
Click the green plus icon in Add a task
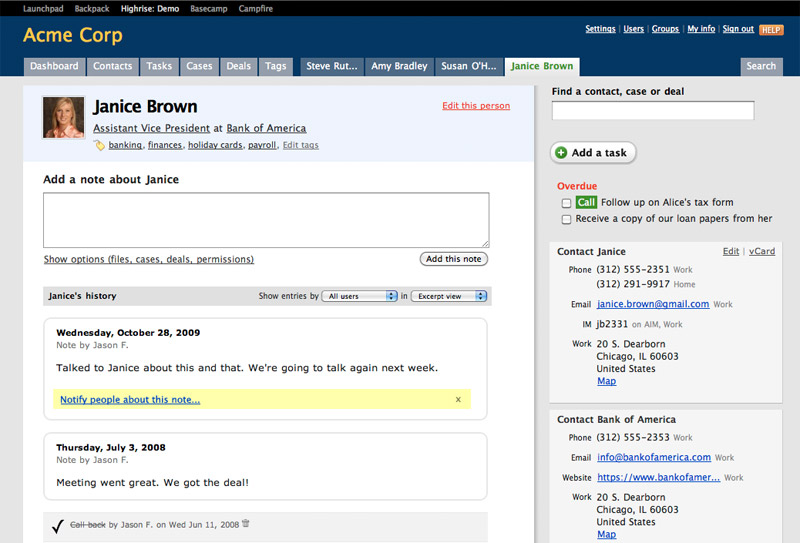(x=561, y=153)
